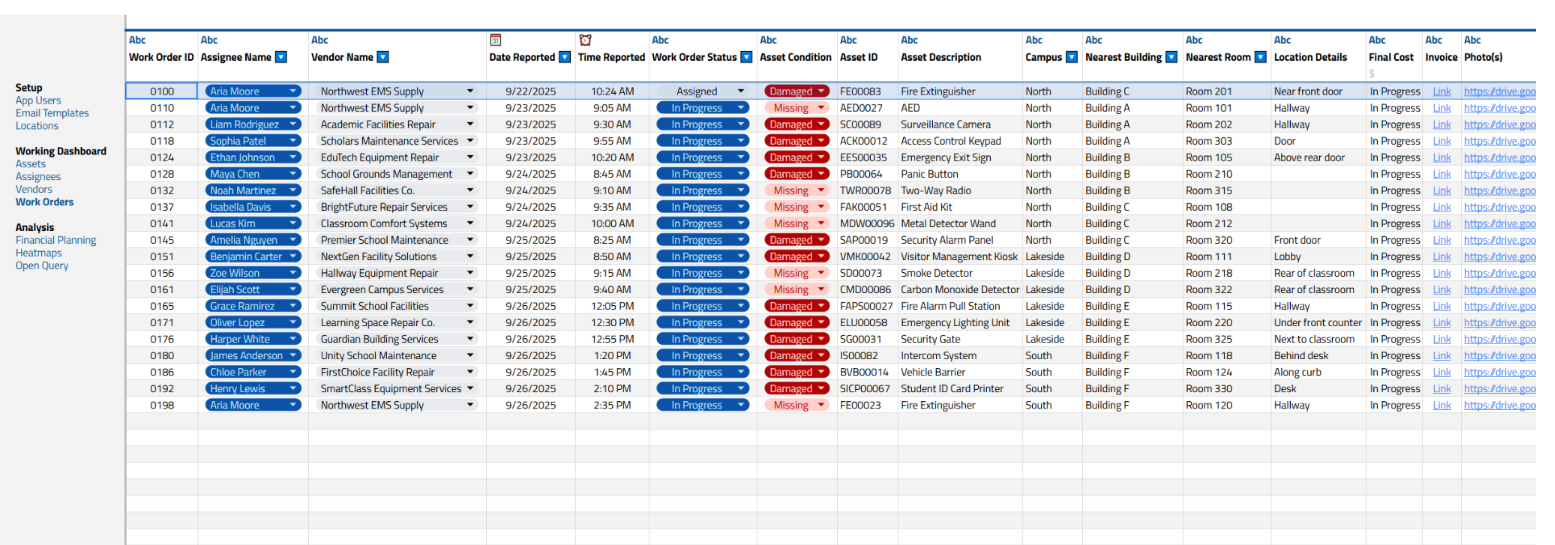The height and width of the screenshot is (545, 1555).
Task: Open the Work Order Status column filter
Action: point(746,58)
